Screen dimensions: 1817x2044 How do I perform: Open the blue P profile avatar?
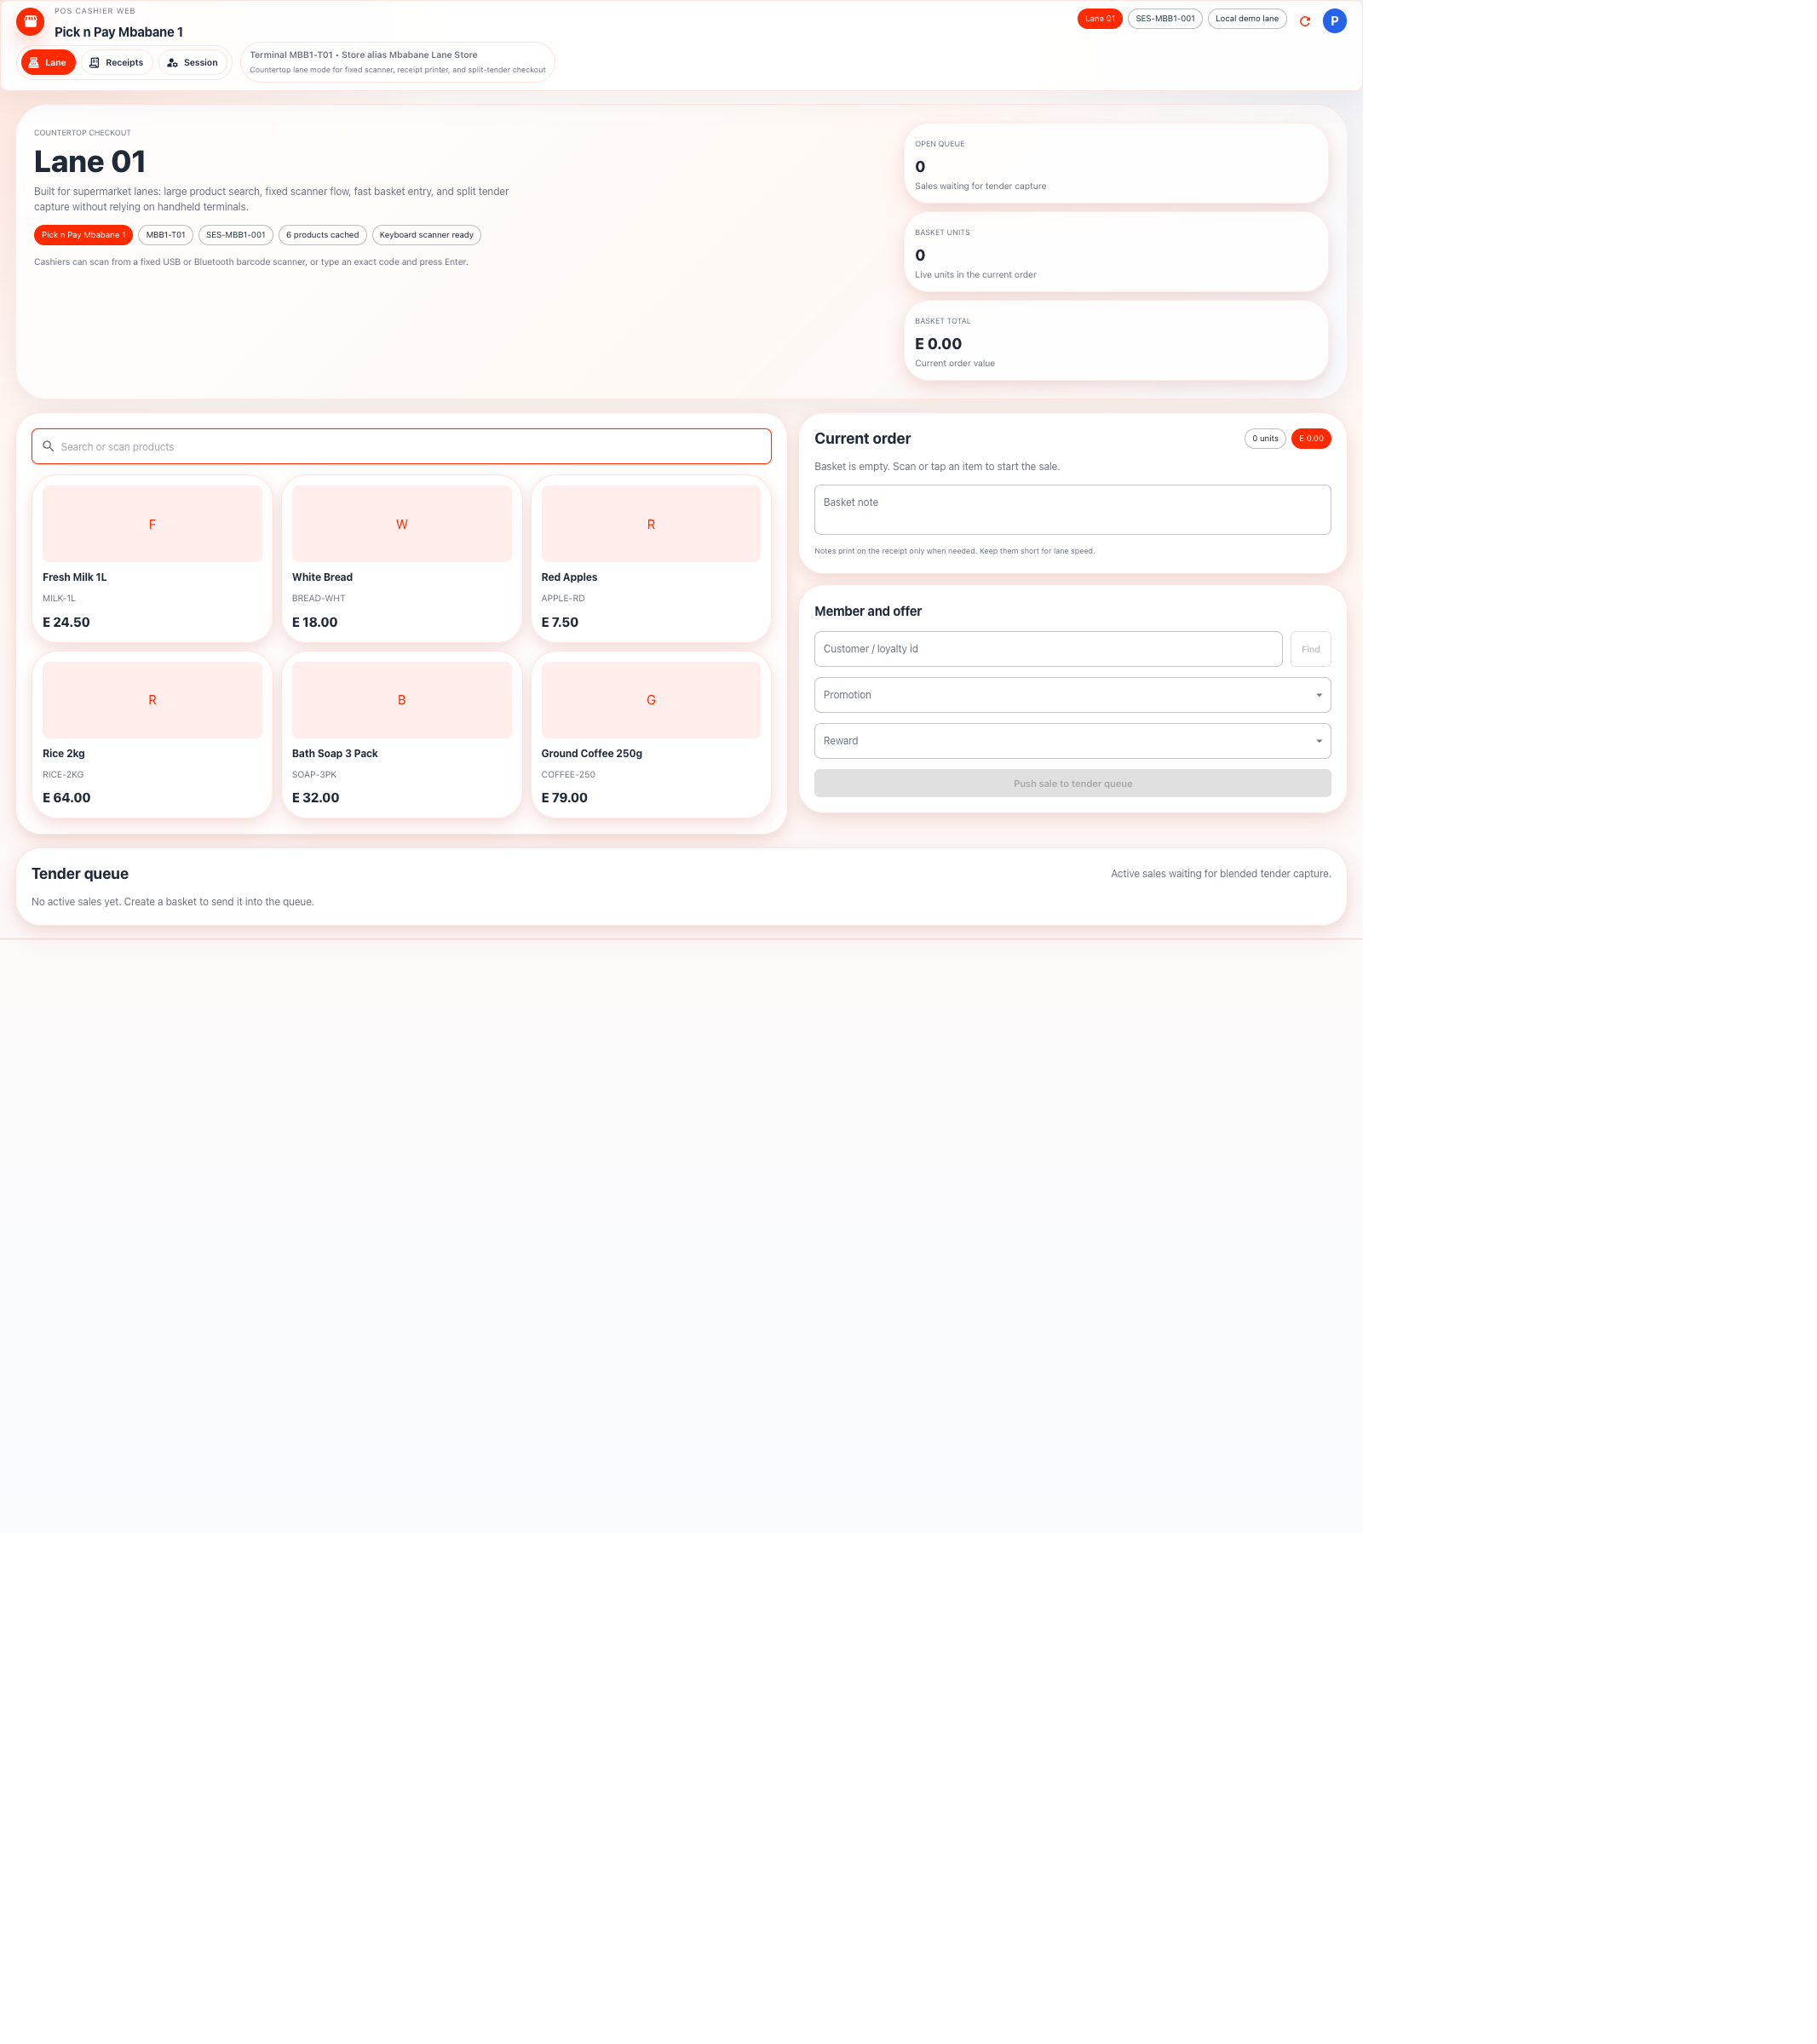1334,21
